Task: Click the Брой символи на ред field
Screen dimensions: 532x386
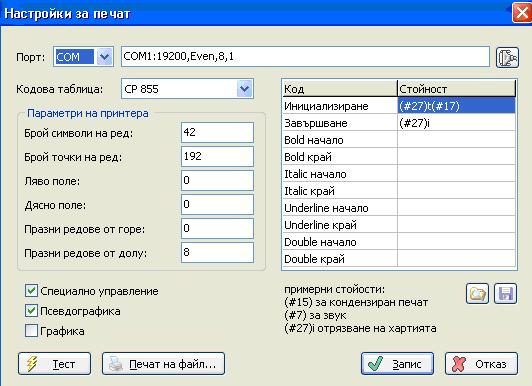Action: coord(217,132)
